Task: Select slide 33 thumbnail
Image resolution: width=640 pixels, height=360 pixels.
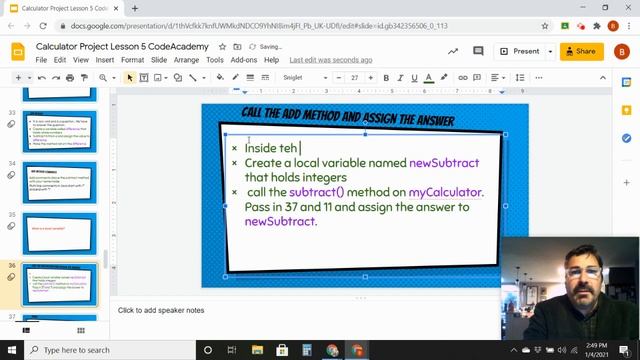Action: (x=60, y=131)
